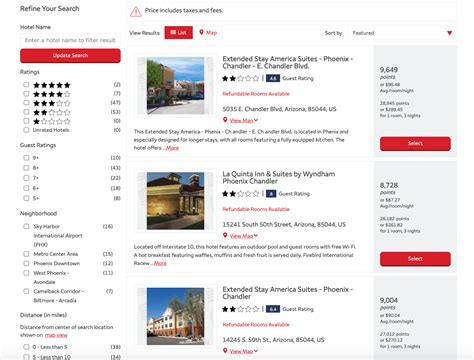Toggle the Unrated Hotels checkbox
The image size is (474, 360).
pyautogui.click(x=26, y=130)
